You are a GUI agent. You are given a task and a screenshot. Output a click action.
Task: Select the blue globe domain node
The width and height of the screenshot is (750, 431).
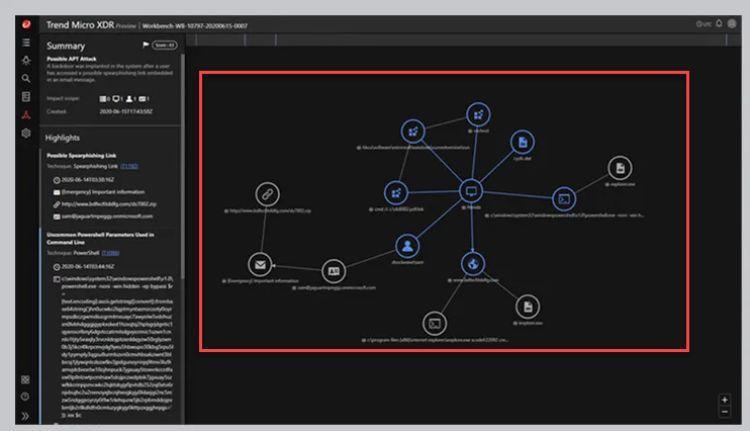(x=473, y=264)
